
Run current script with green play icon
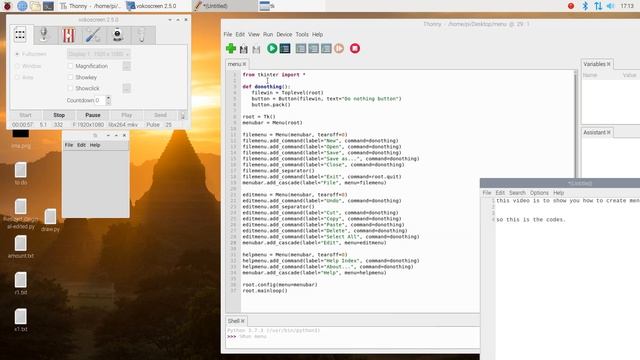pyautogui.click(x=272, y=48)
